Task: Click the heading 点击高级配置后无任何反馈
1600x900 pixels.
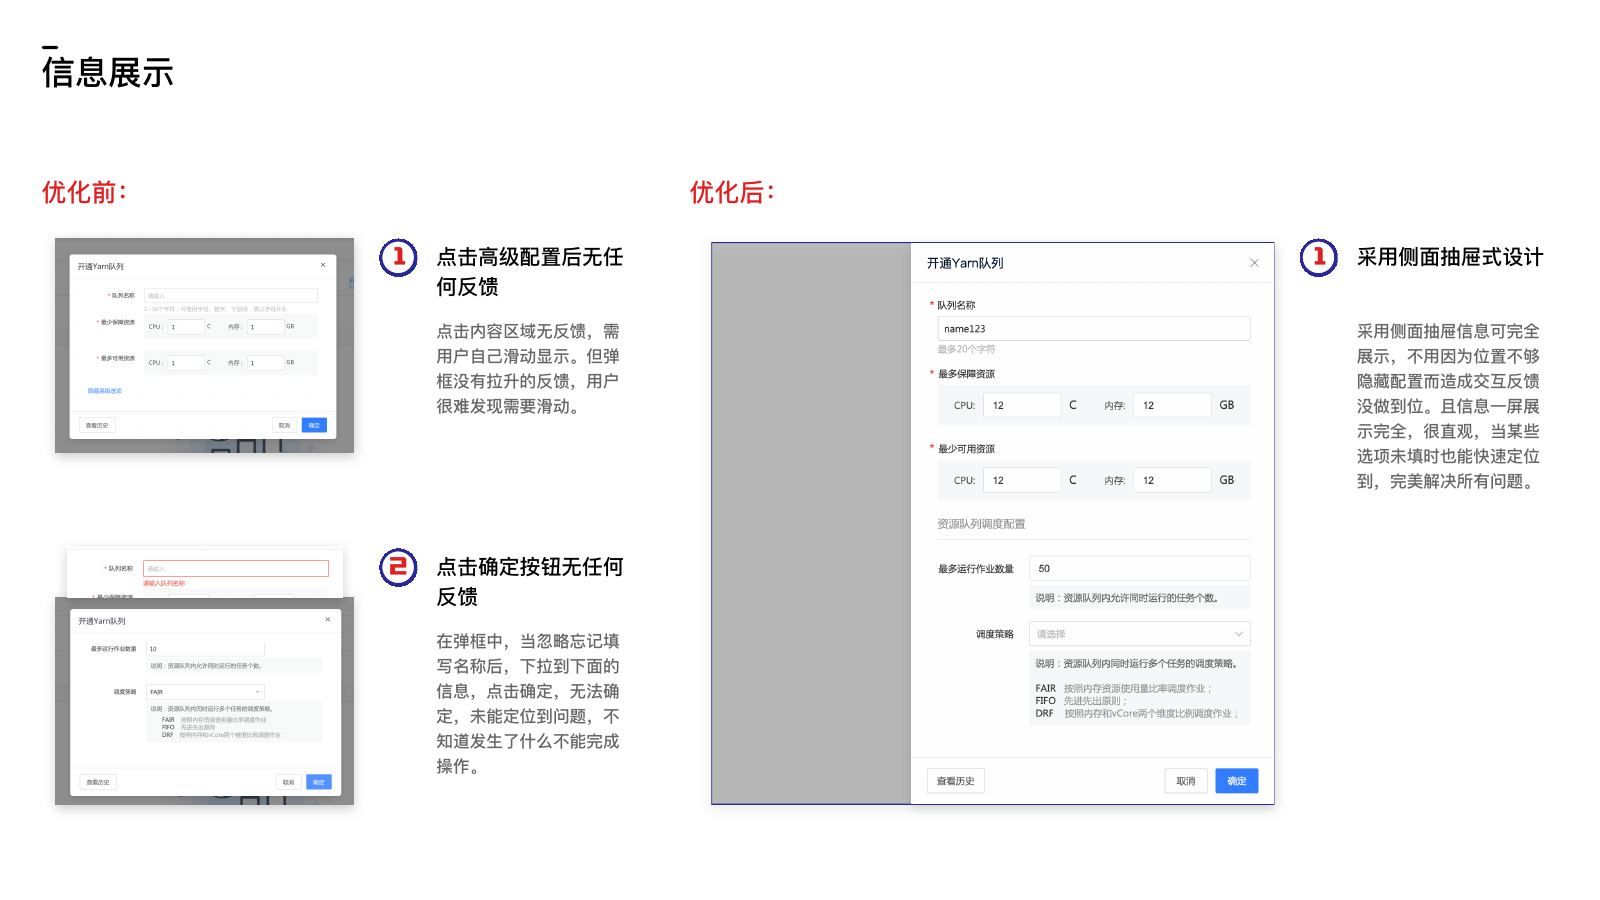Action: 530,272
